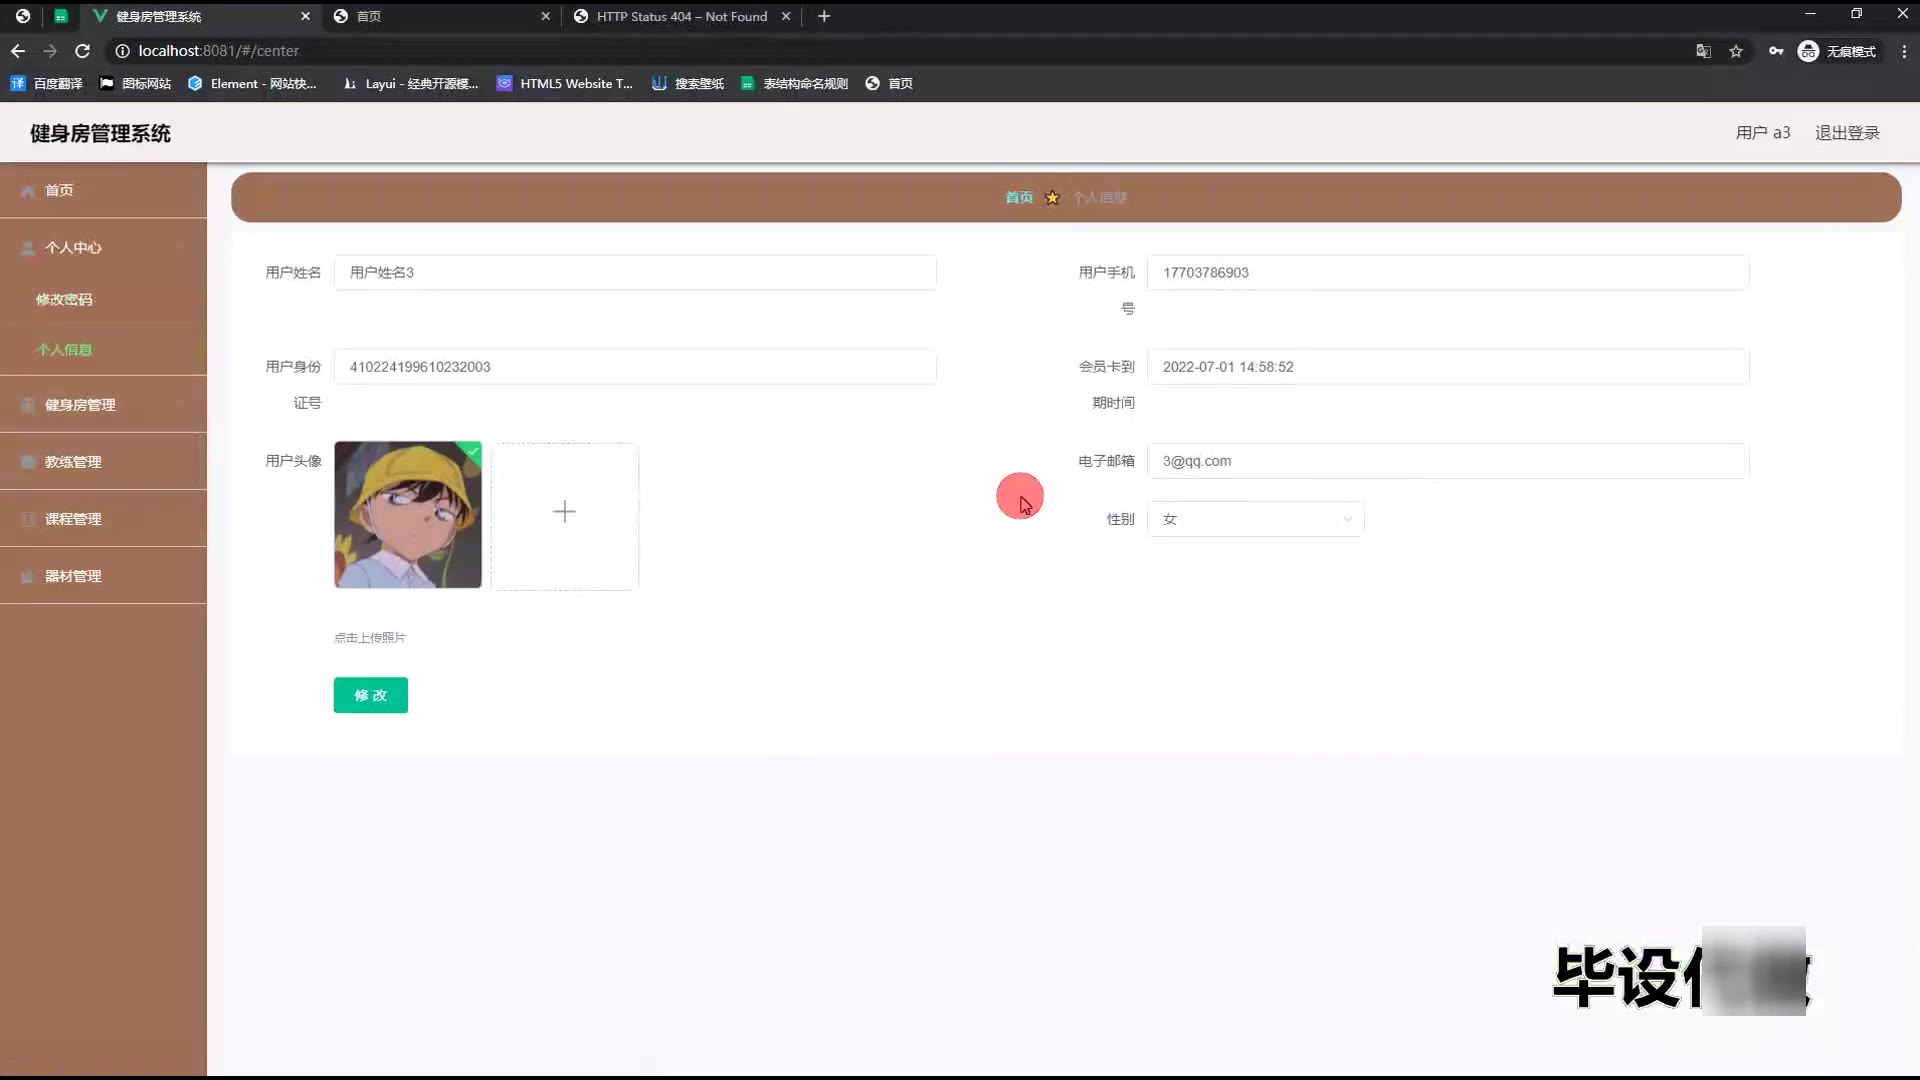Click the forward navigation arrow
Image resolution: width=1920 pixels, height=1080 pixels.
point(50,51)
